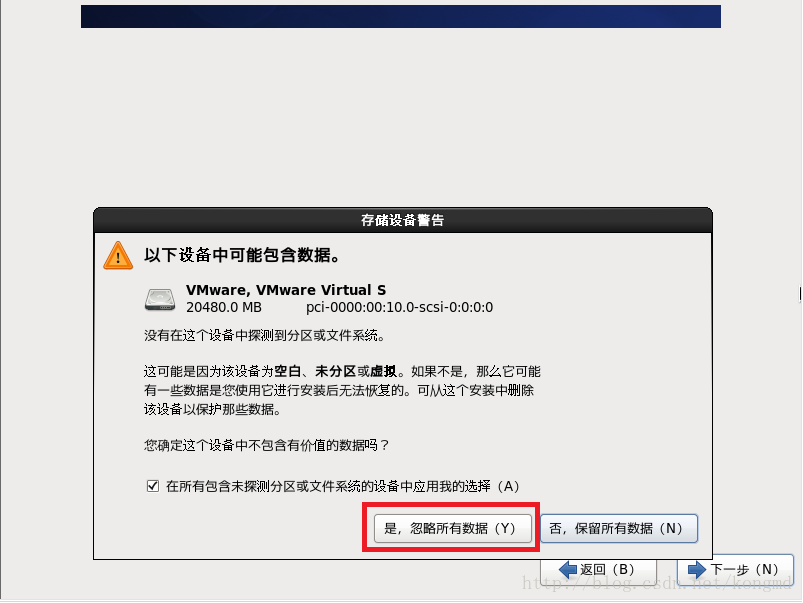Click the hard disk drive icon
Viewport: 803px width, 603px height.
(160, 299)
